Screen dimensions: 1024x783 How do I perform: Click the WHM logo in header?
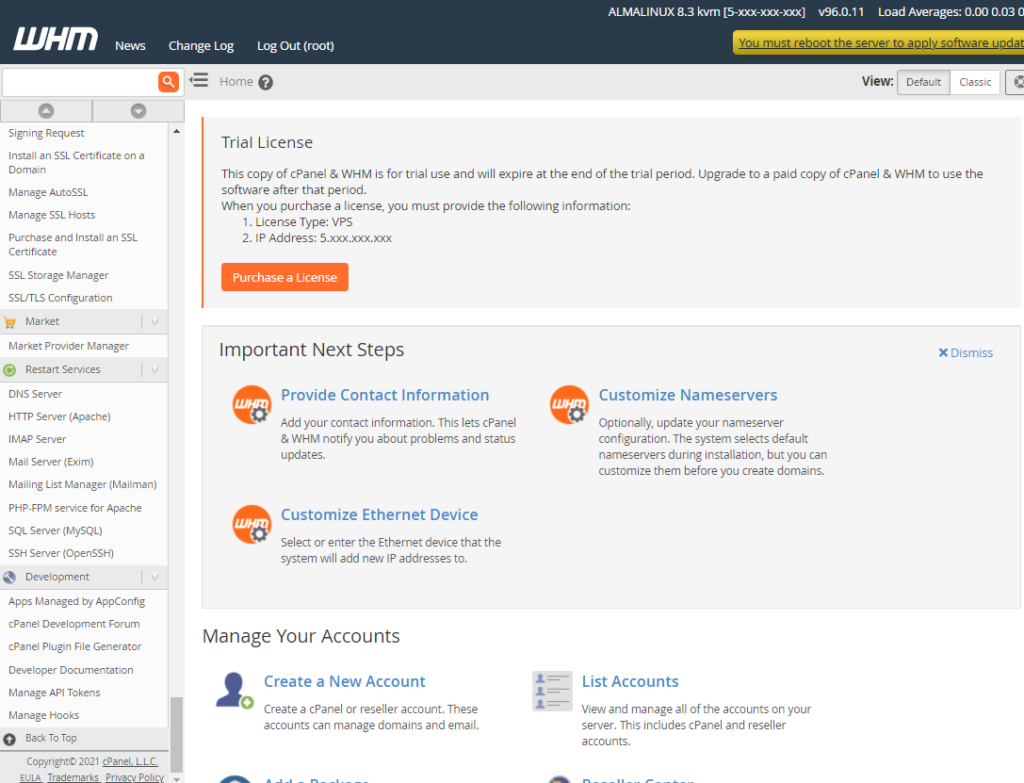[x=56, y=41]
